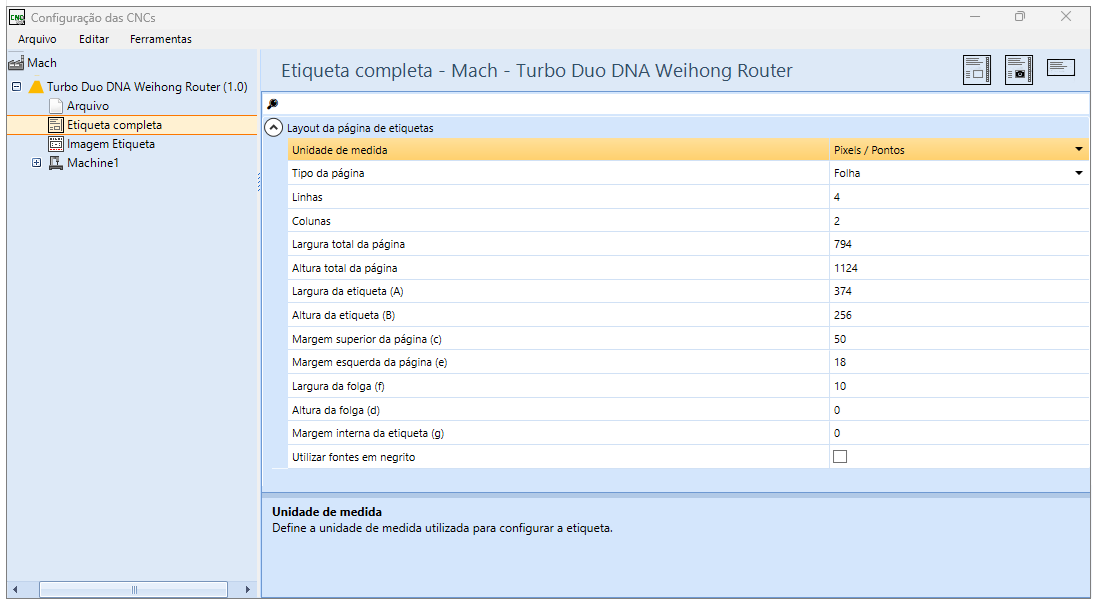This screenshot has height=602, width=1097.
Task: Select the Margem esquerda da página (e) label
Action: pos(369,362)
